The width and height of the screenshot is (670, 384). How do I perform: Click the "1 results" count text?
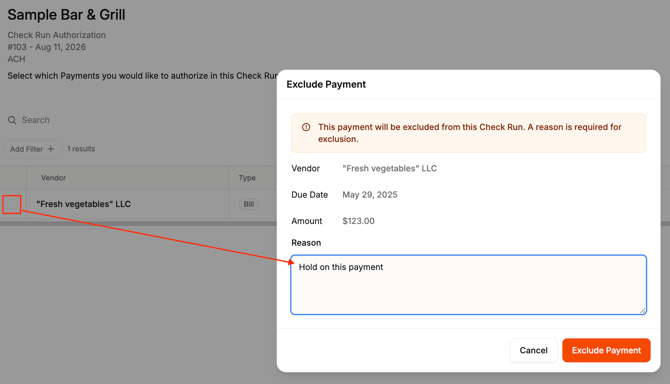click(81, 149)
